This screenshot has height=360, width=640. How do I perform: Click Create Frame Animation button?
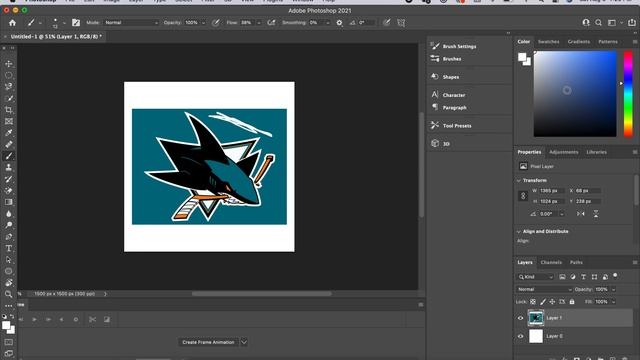(208, 342)
